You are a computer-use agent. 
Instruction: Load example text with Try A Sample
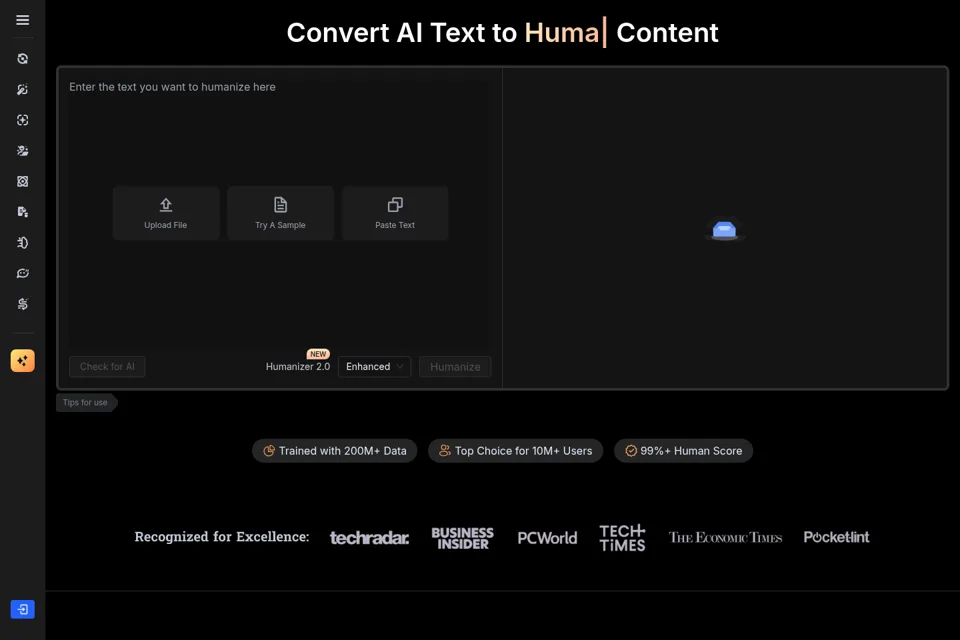click(x=280, y=213)
